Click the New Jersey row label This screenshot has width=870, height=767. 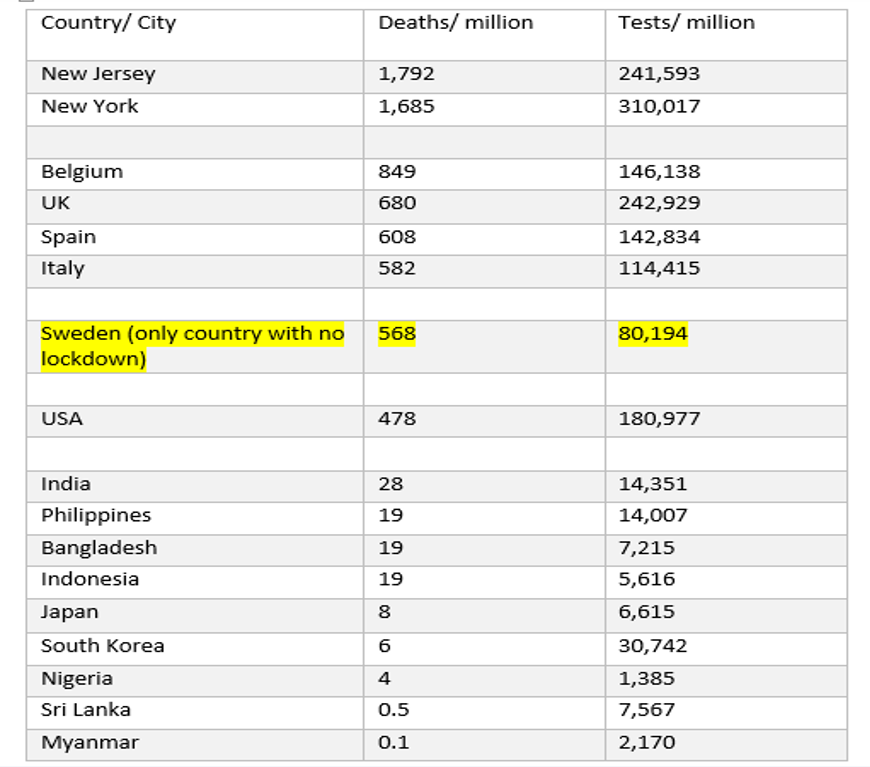pos(98,74)
